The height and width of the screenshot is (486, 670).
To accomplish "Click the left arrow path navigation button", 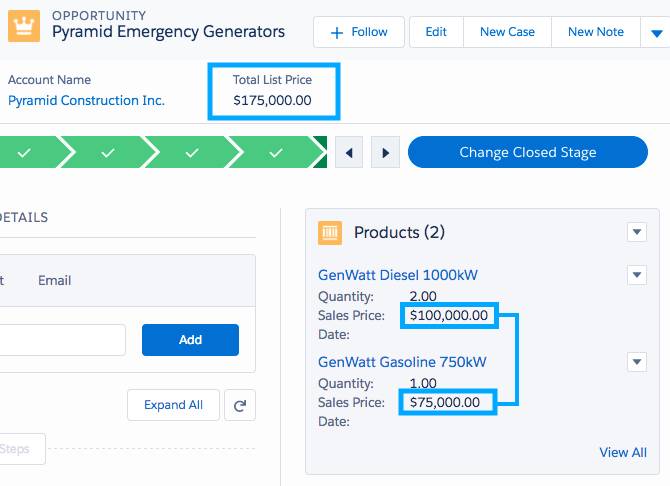I will (x=349, y=153).
